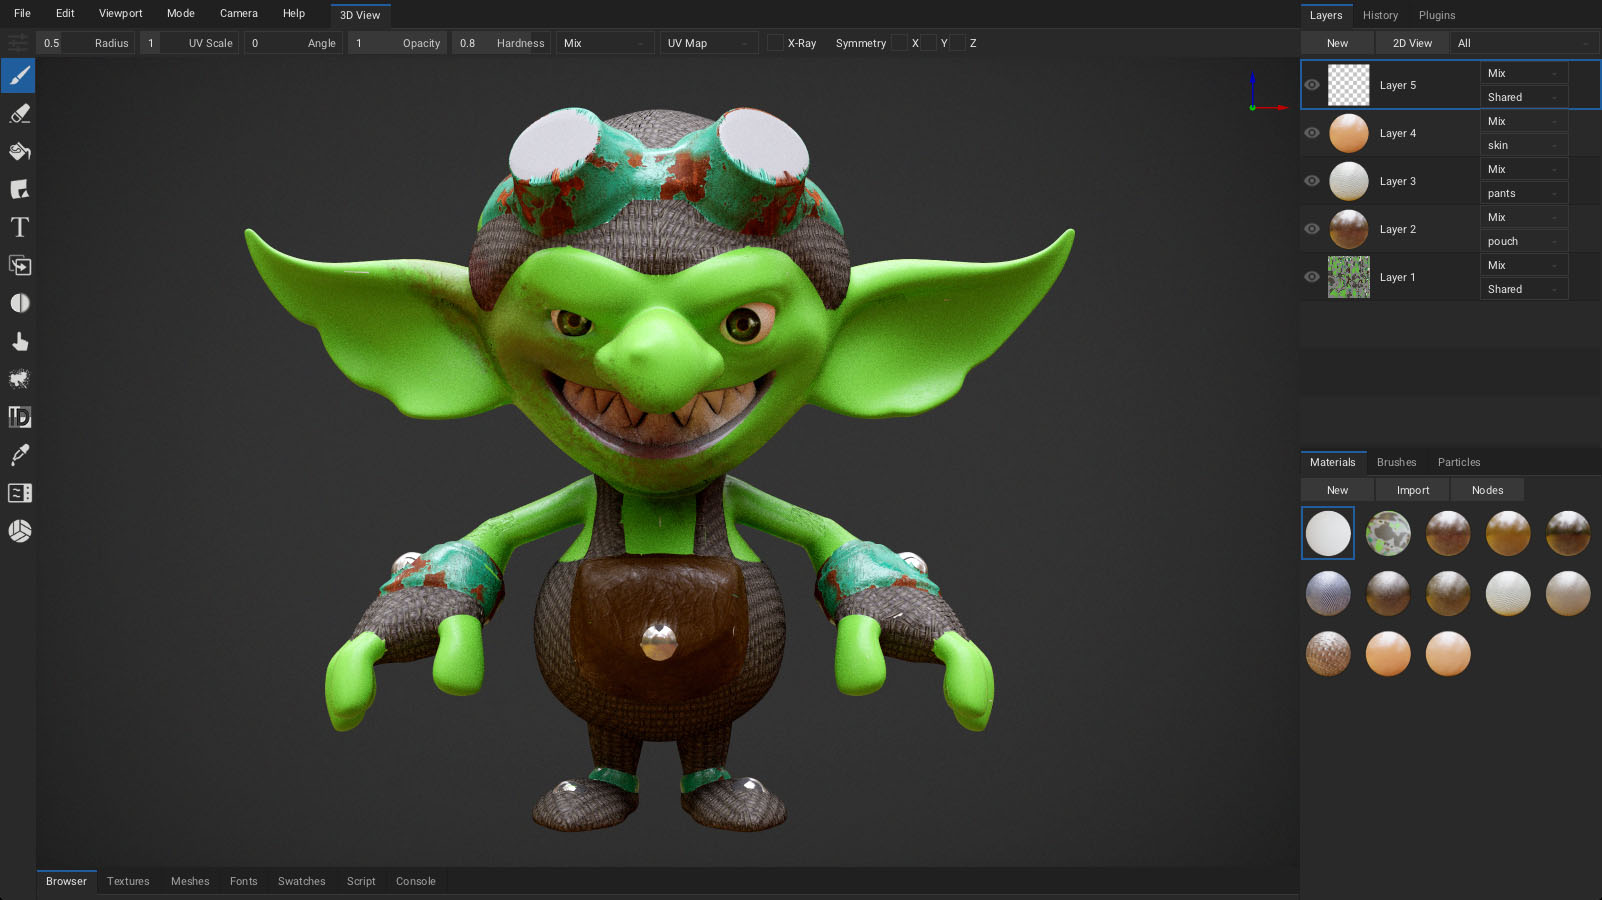
Task: Activate the Clone tool
Action: (x=19, y=266)
